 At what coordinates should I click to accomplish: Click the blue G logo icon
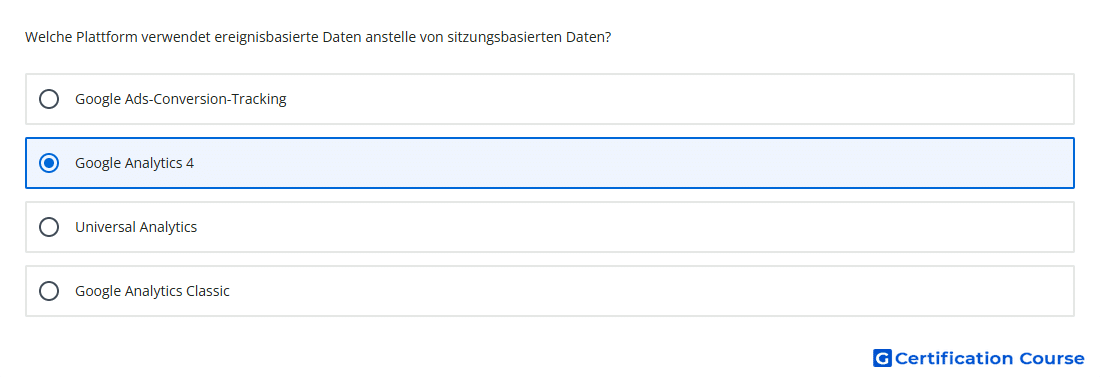click(x=882, y=358)
